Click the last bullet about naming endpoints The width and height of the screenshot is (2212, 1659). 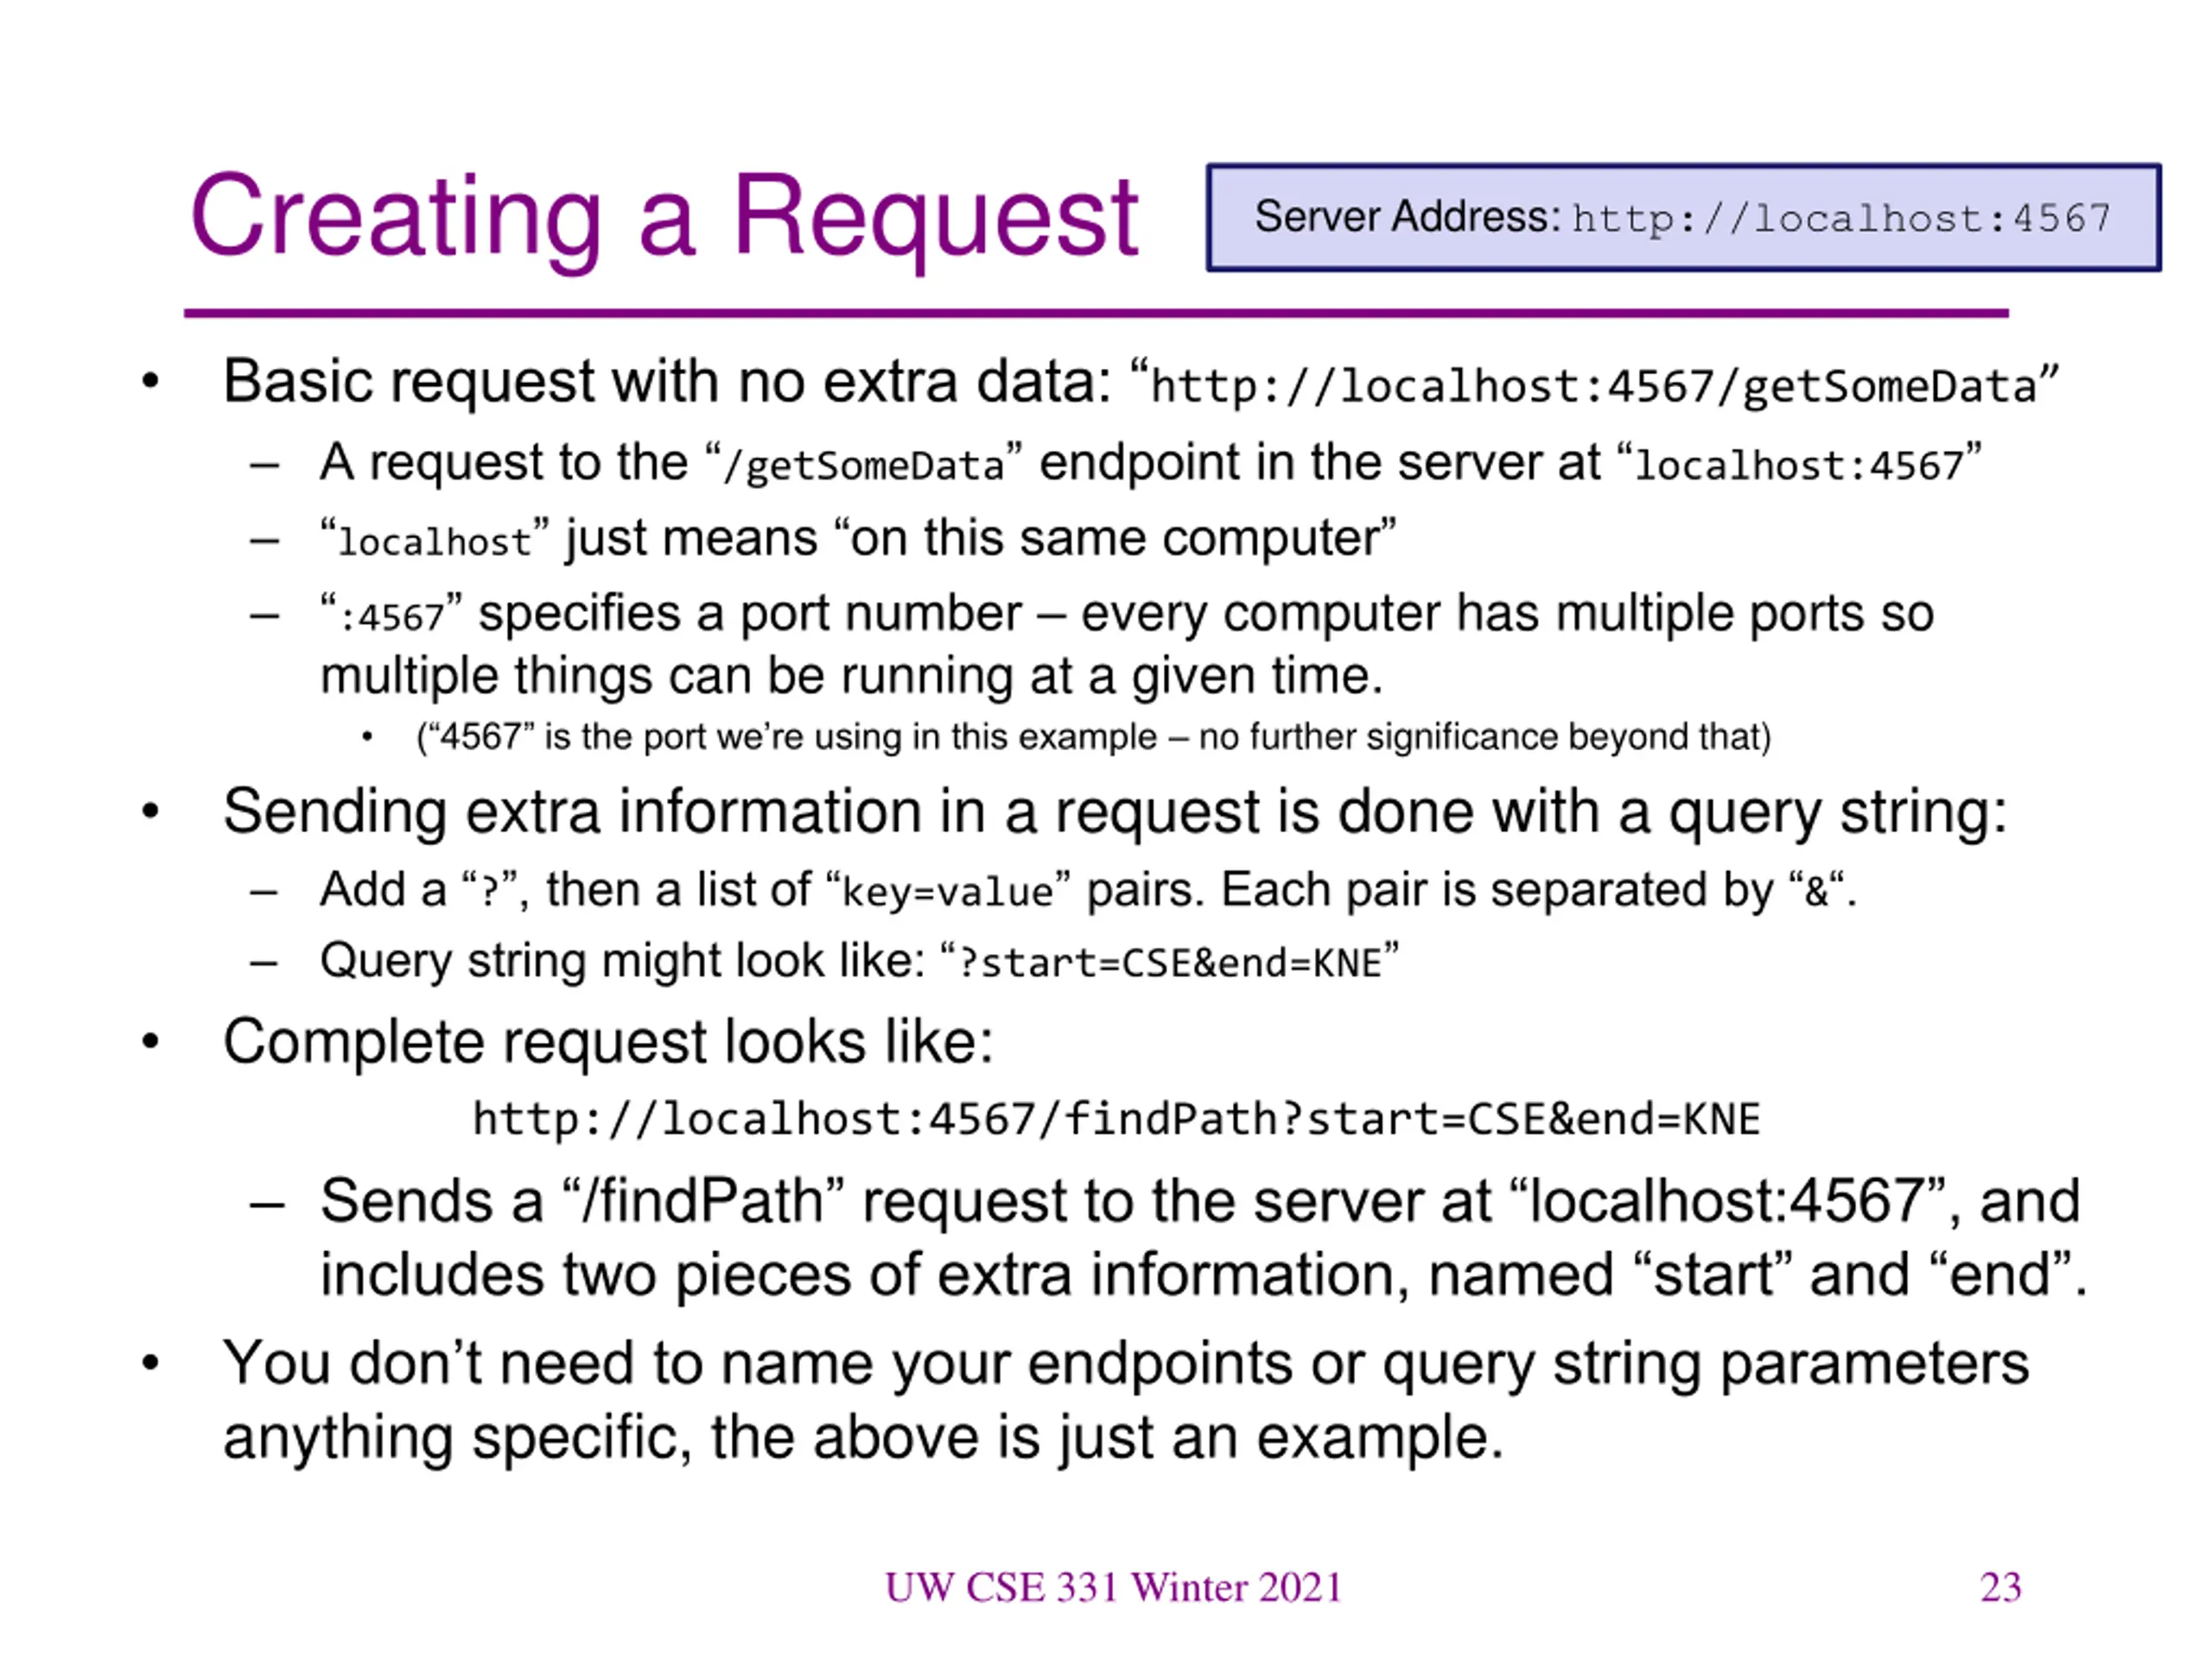1125,1400
